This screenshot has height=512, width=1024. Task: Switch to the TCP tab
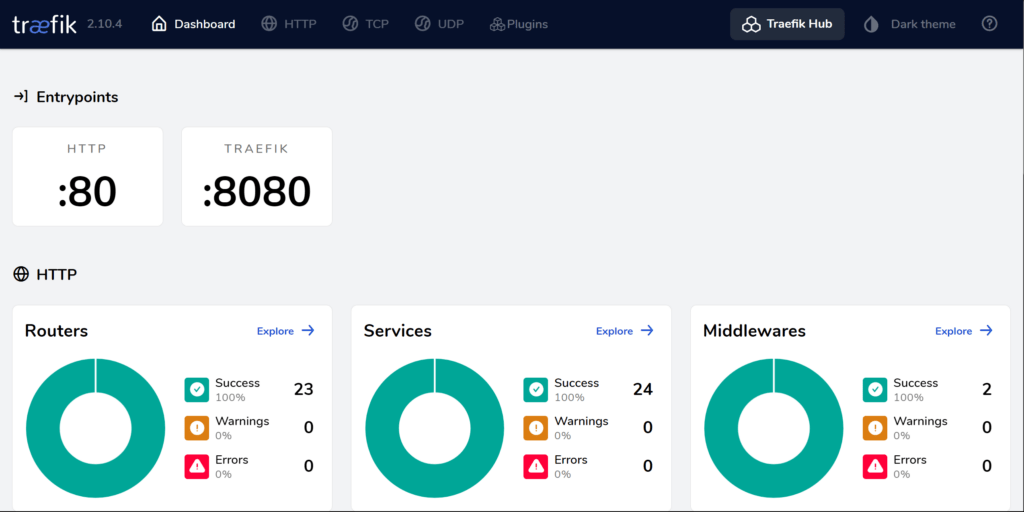365,24
